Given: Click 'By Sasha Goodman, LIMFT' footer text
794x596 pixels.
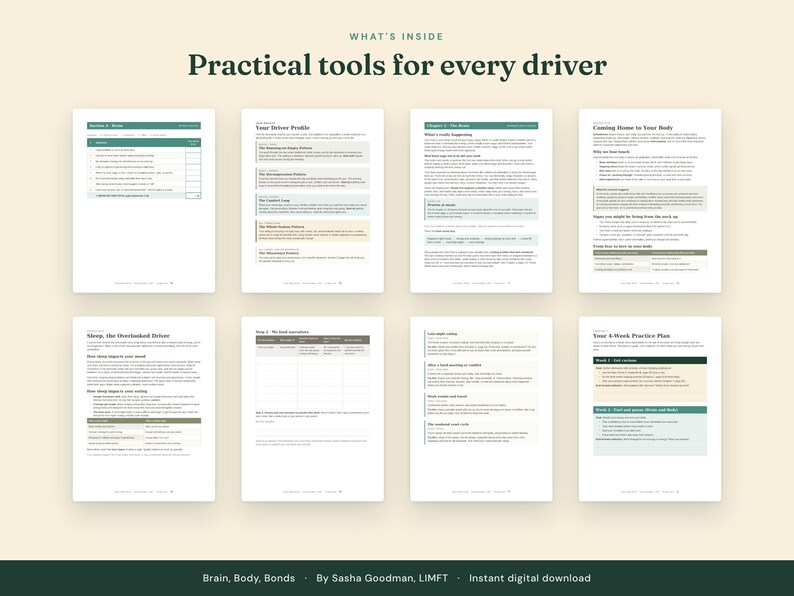Looking at the screenshot, I should pyautogui.click(x=382, y=578).
